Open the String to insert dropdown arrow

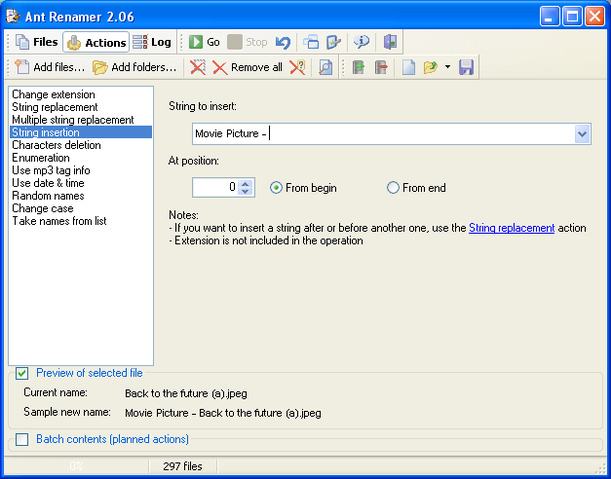pos(582,134)
